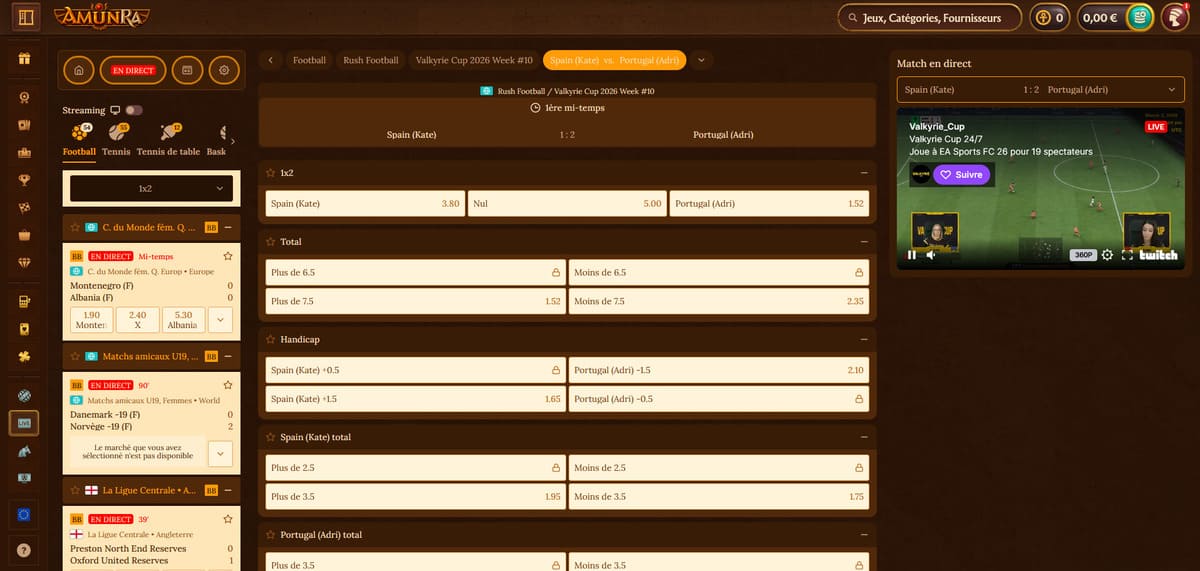Enter fullscreen on the Twitch player
Viewport: 1200px width, 571px height.
click(x=1127, y=255)
